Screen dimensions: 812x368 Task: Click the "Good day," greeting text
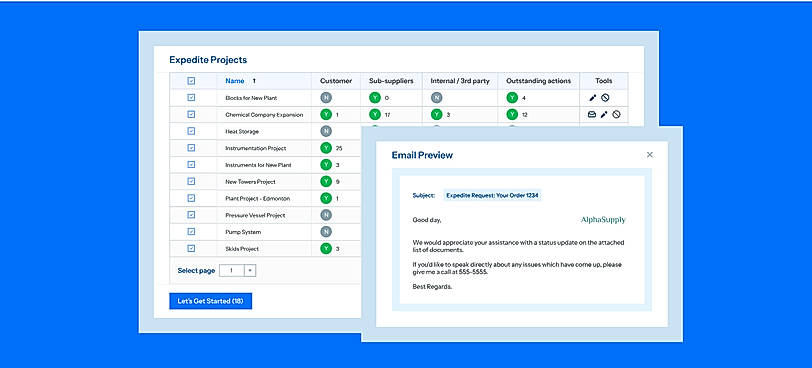click(427, 220)
